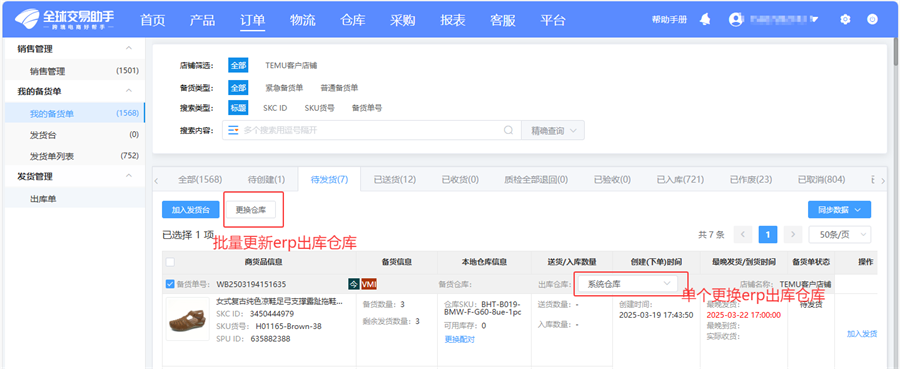
Task: Uncheck order WB2503194151635 checkbox
Action: 170,284
